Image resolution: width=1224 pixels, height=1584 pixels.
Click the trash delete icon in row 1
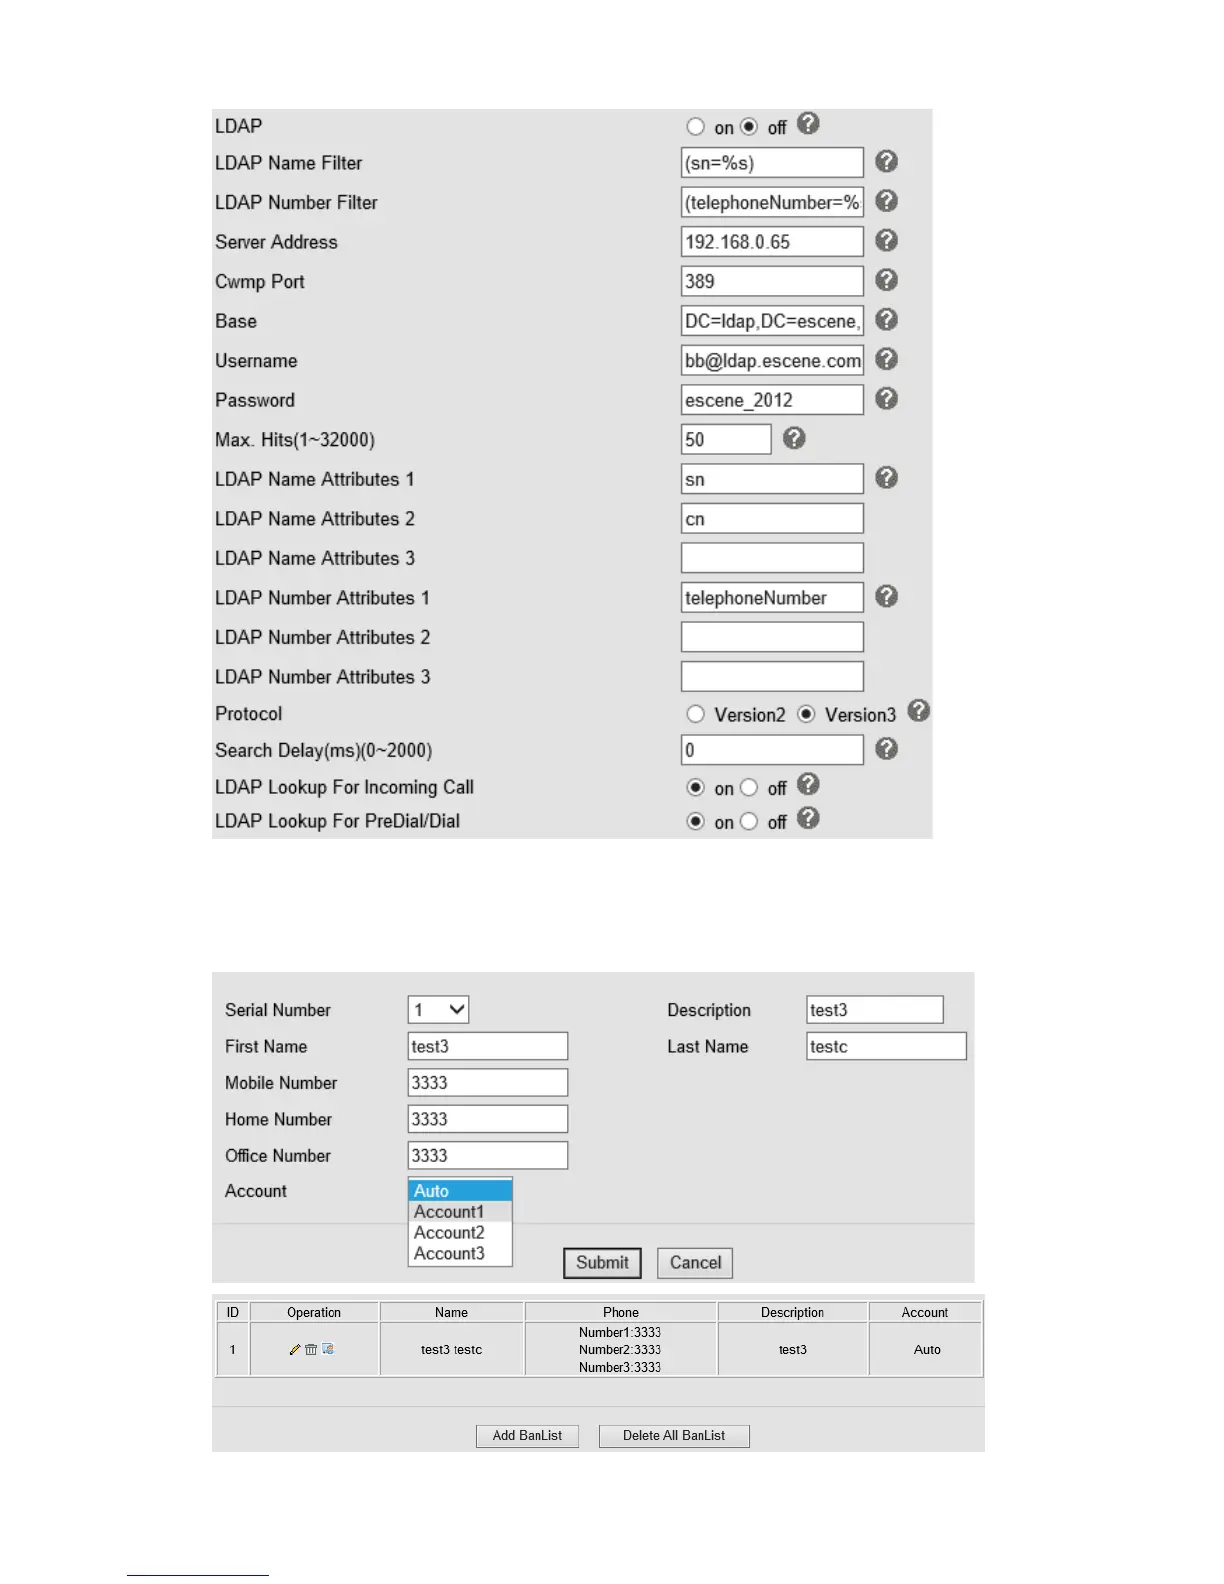tap(311, 1350)
